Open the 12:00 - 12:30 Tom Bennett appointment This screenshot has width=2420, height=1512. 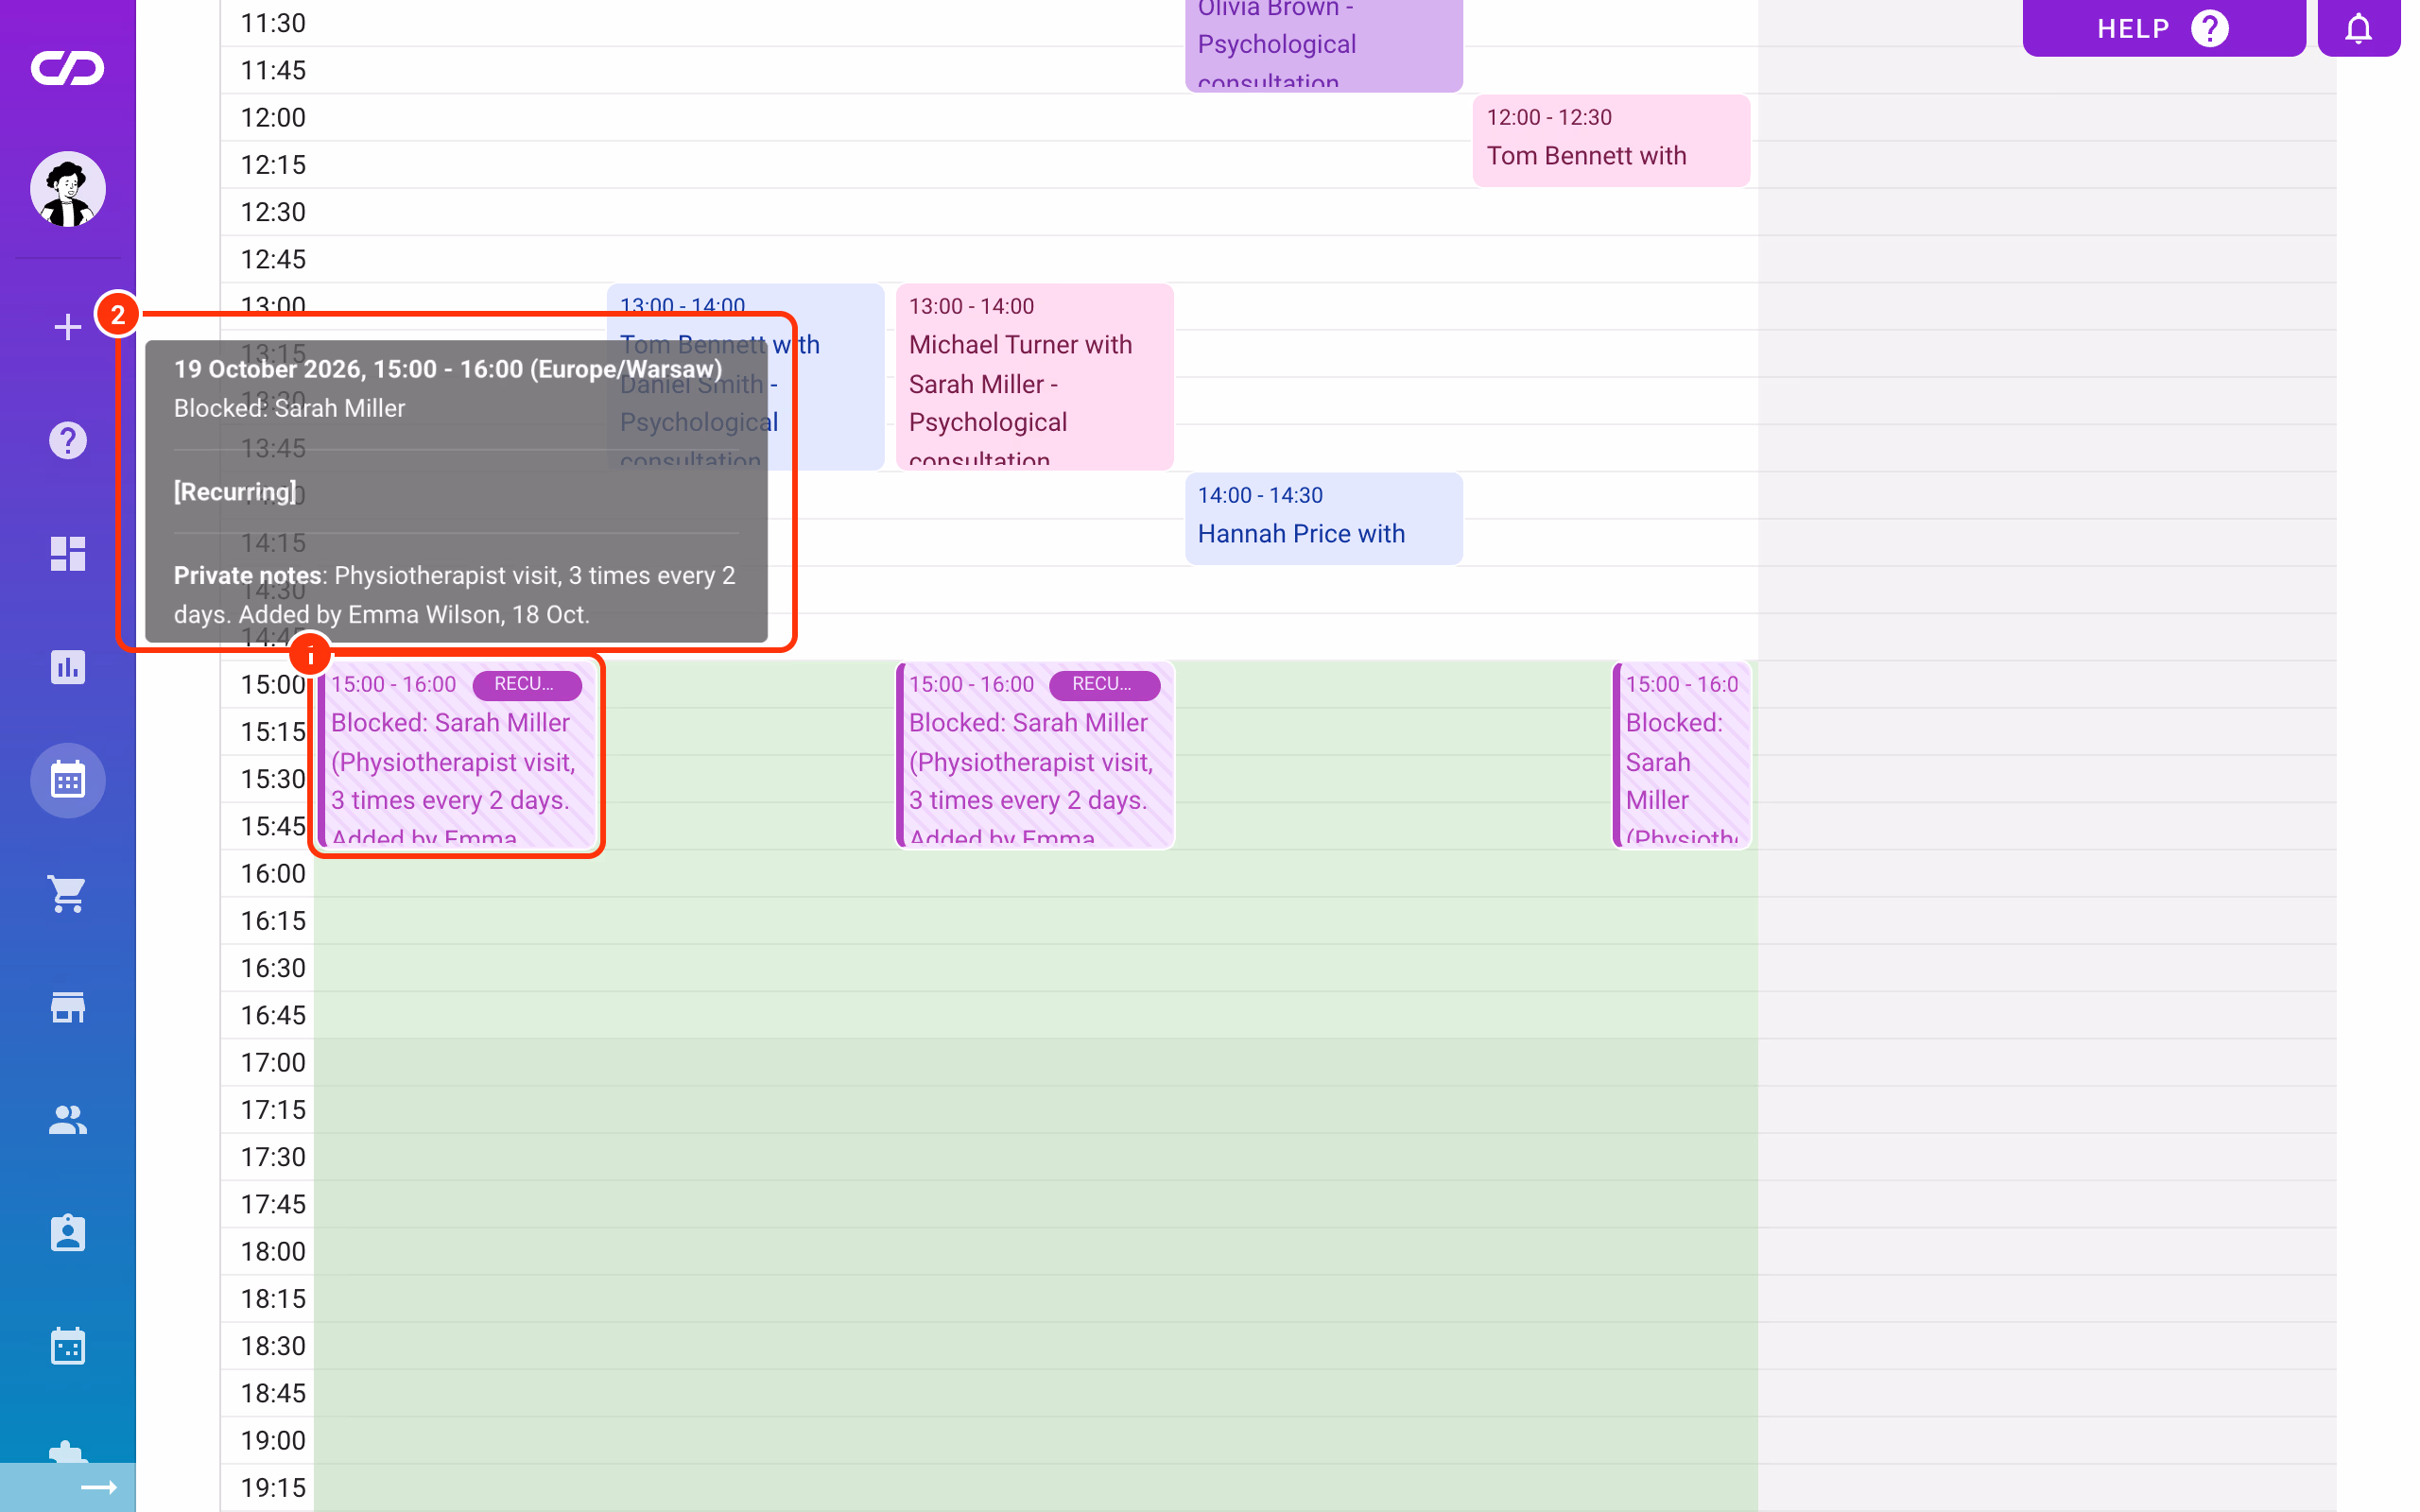pos(1611,140)
